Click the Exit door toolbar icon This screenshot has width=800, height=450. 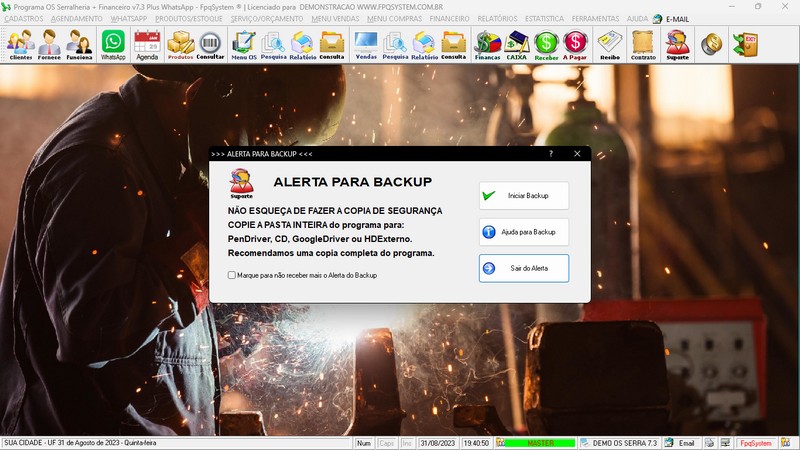pyautogui.click(x=745, y=44)
